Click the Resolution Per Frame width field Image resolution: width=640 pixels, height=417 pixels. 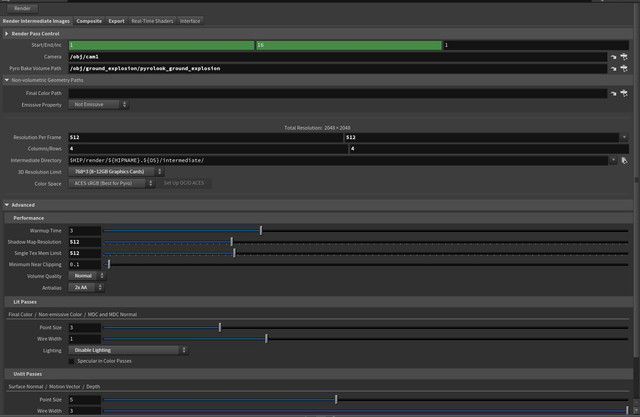coord(206,138)
